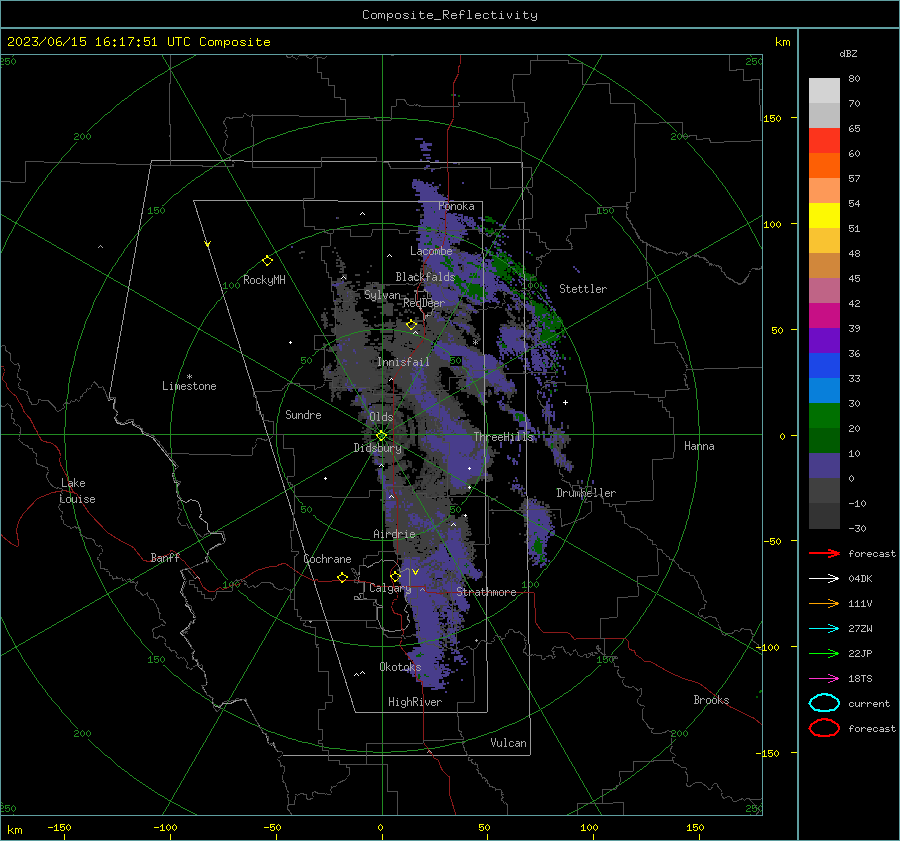Click the Ponoka city label

456,206
